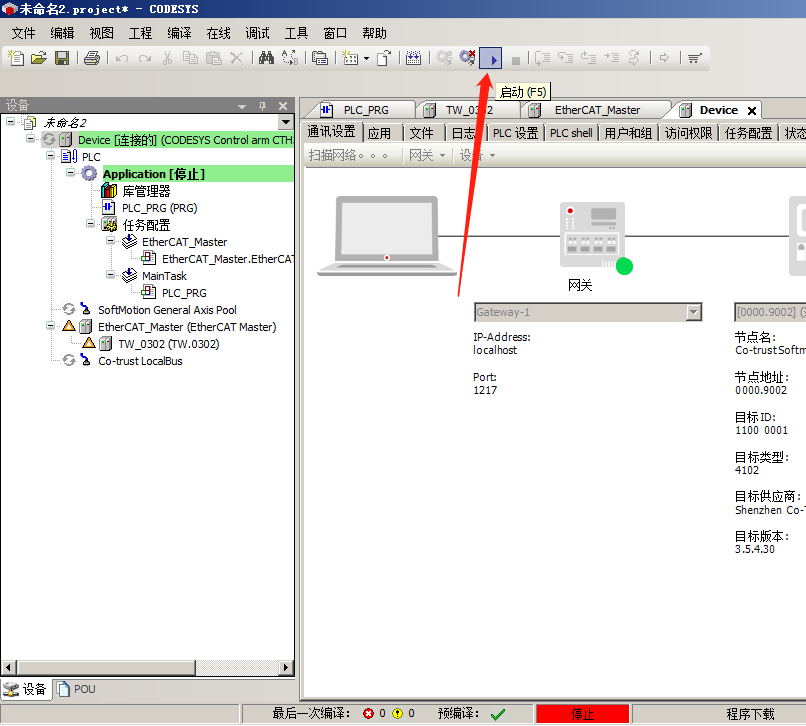Open the 网关 dropdown in communication toolbar
Image resolution: width=806 pixels, height=726 pixels.
coord(427,155)
